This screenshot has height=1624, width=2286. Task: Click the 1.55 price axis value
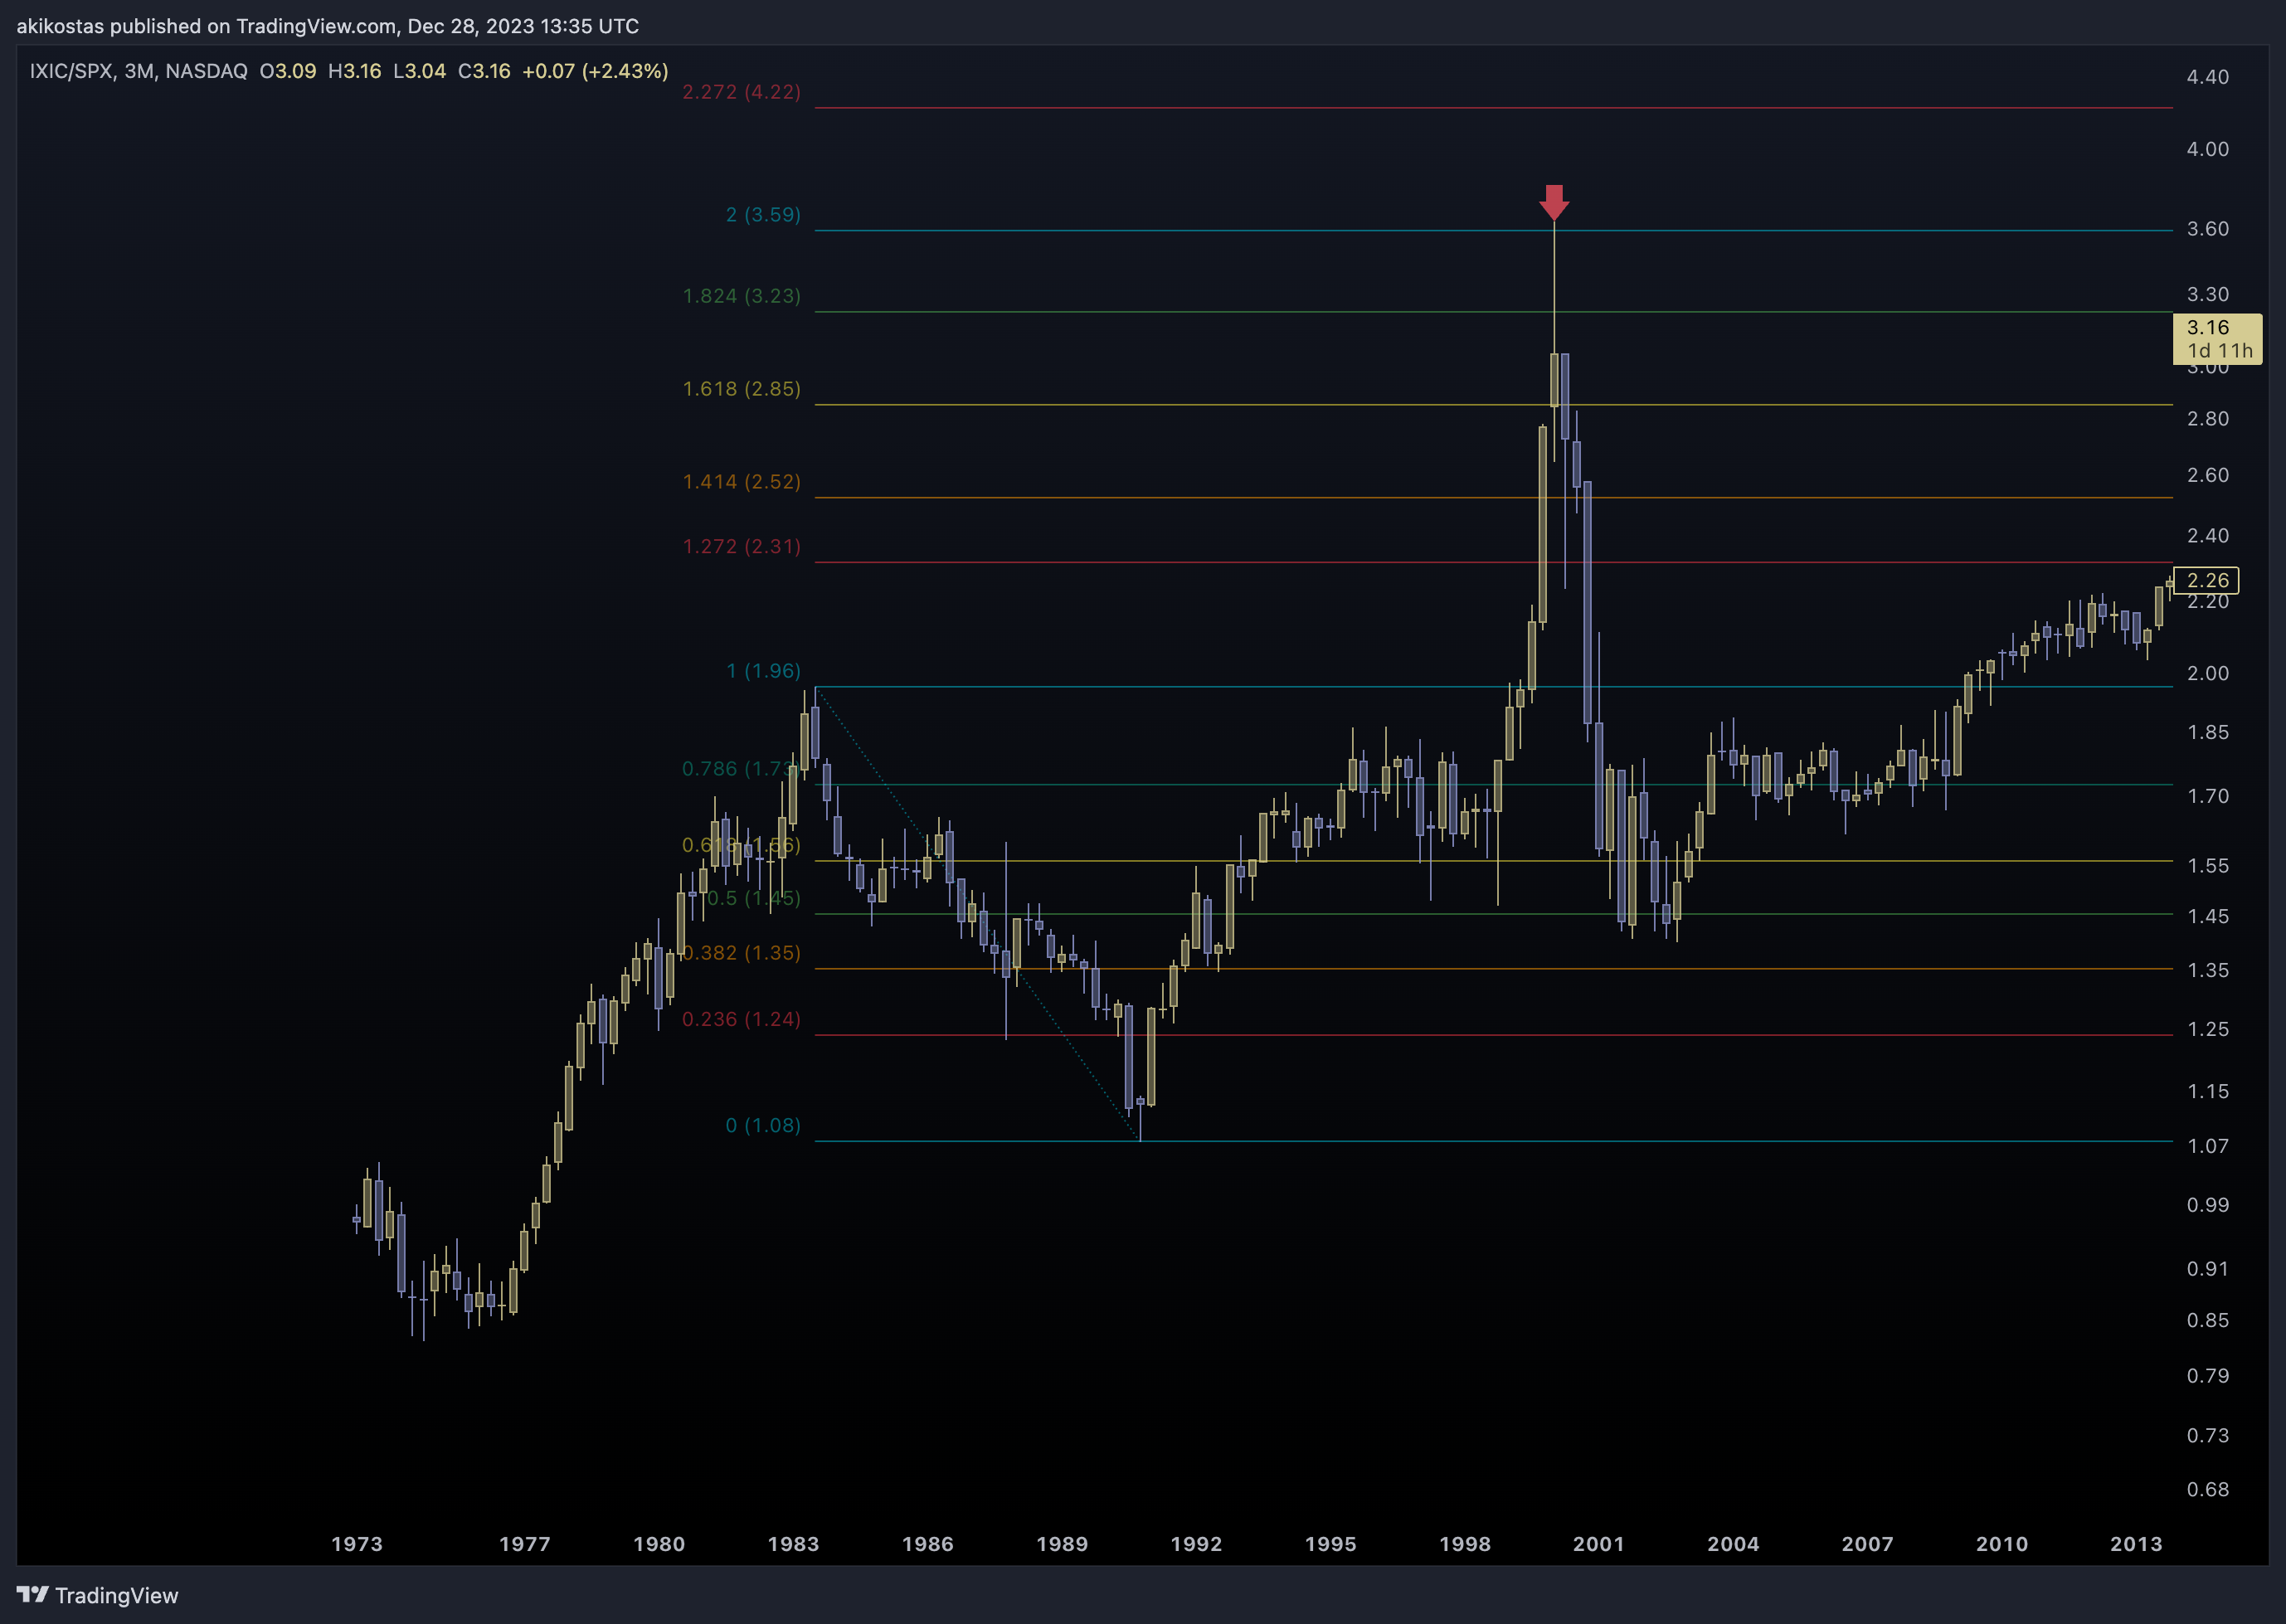point(2208,866)
